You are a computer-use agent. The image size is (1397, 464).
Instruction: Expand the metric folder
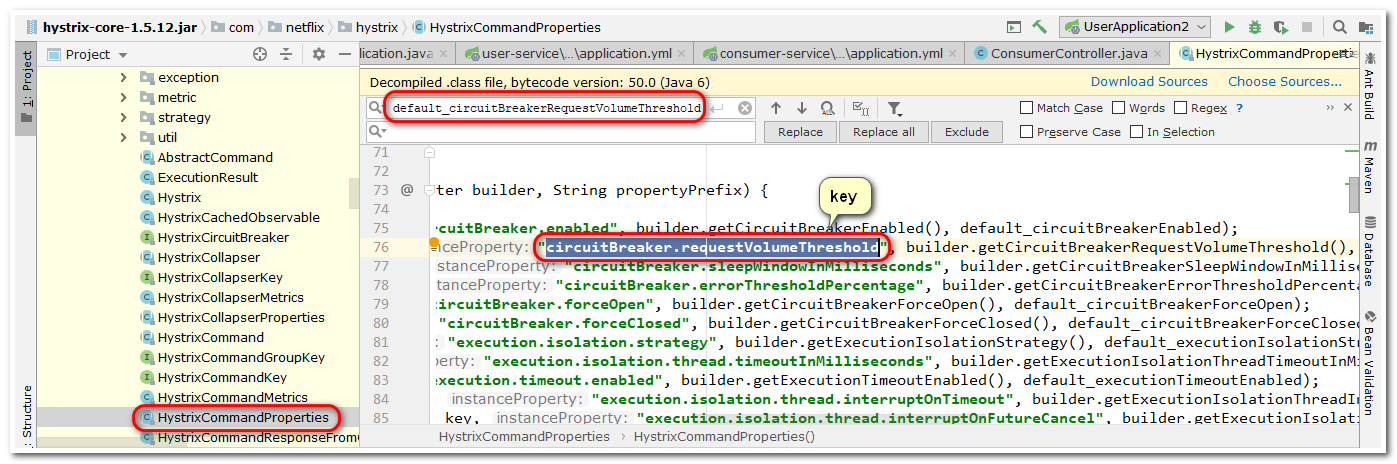click(123, 97)
